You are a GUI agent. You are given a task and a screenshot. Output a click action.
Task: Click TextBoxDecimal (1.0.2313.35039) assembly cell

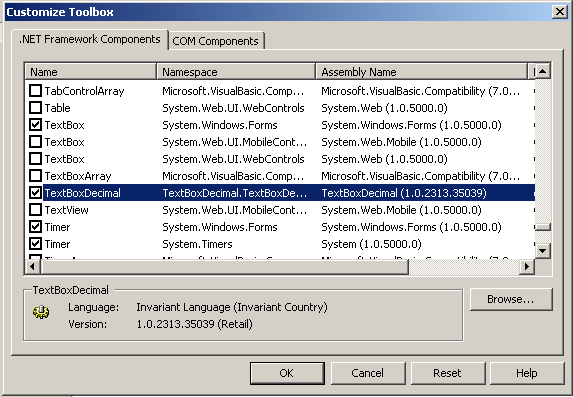coord(404,193)
